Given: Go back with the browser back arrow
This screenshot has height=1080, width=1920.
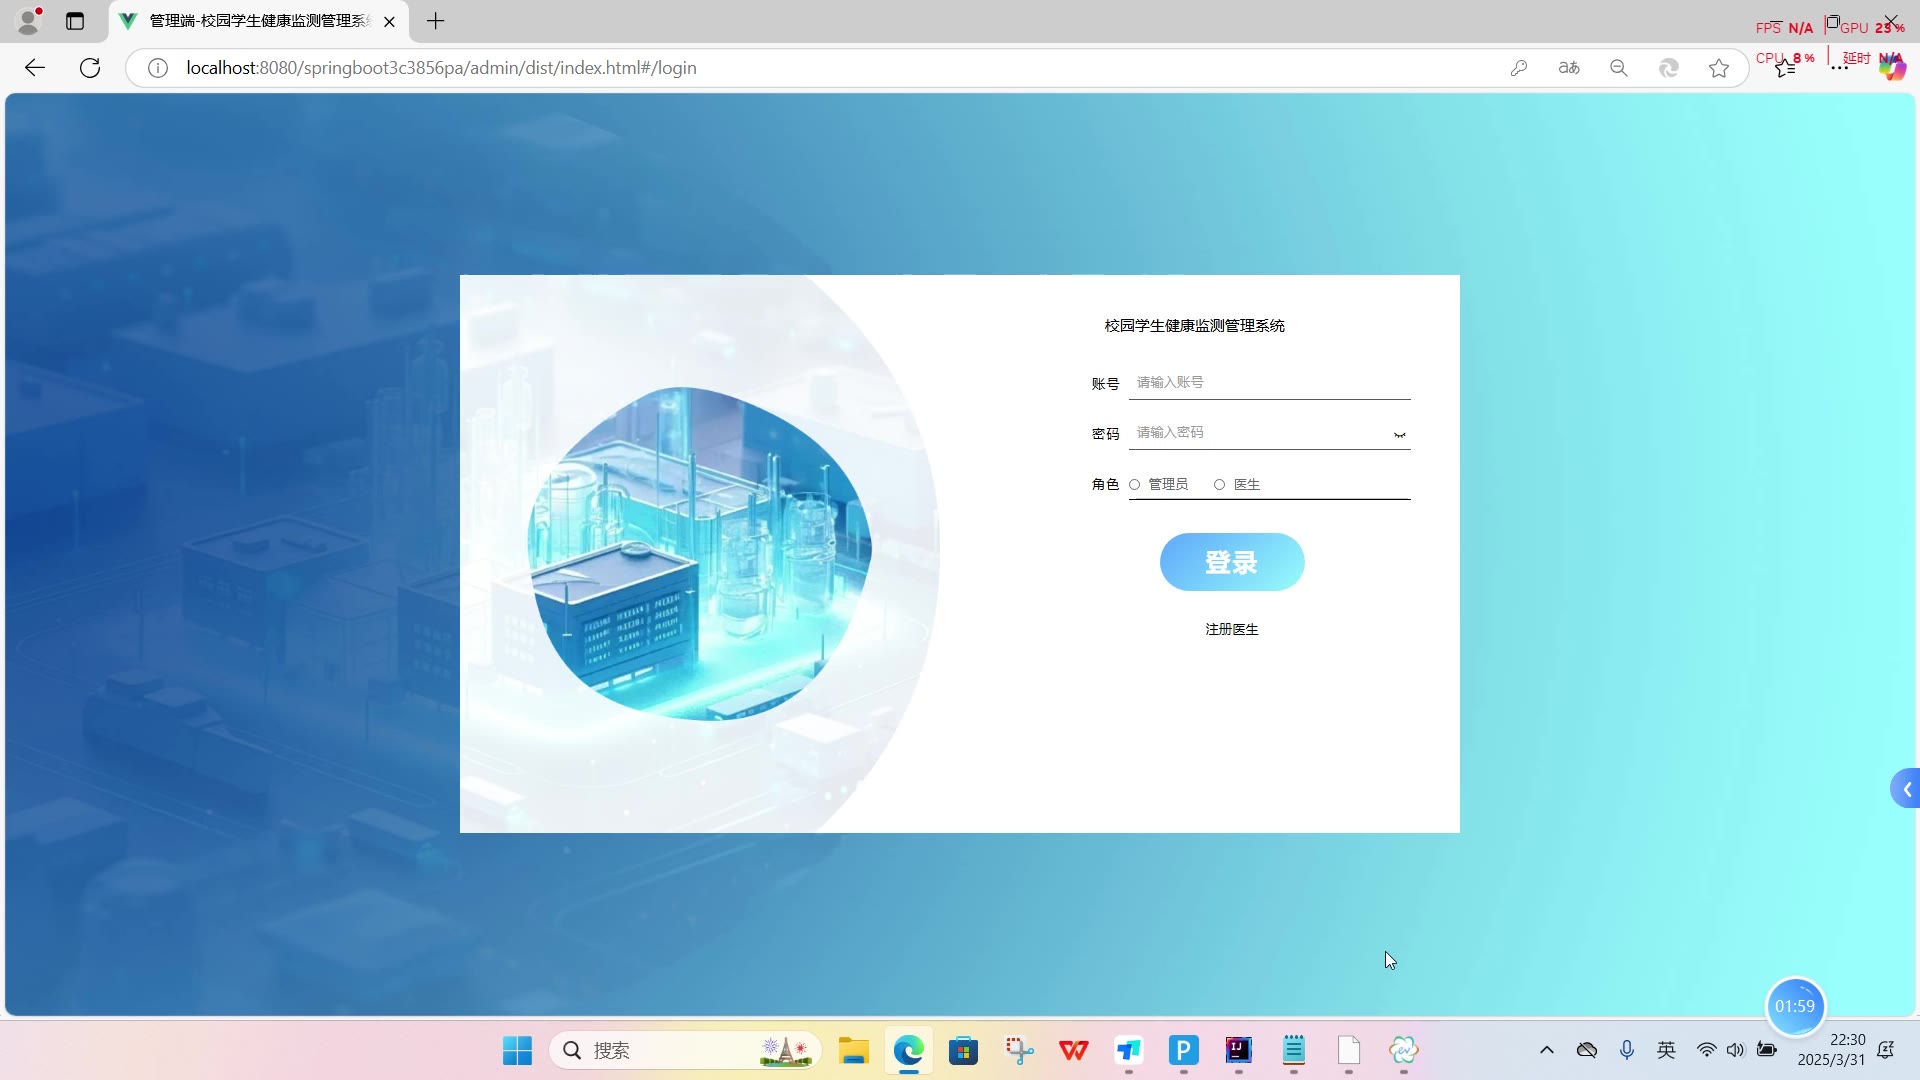Looking at the screenshot, I should pos(35,68).
